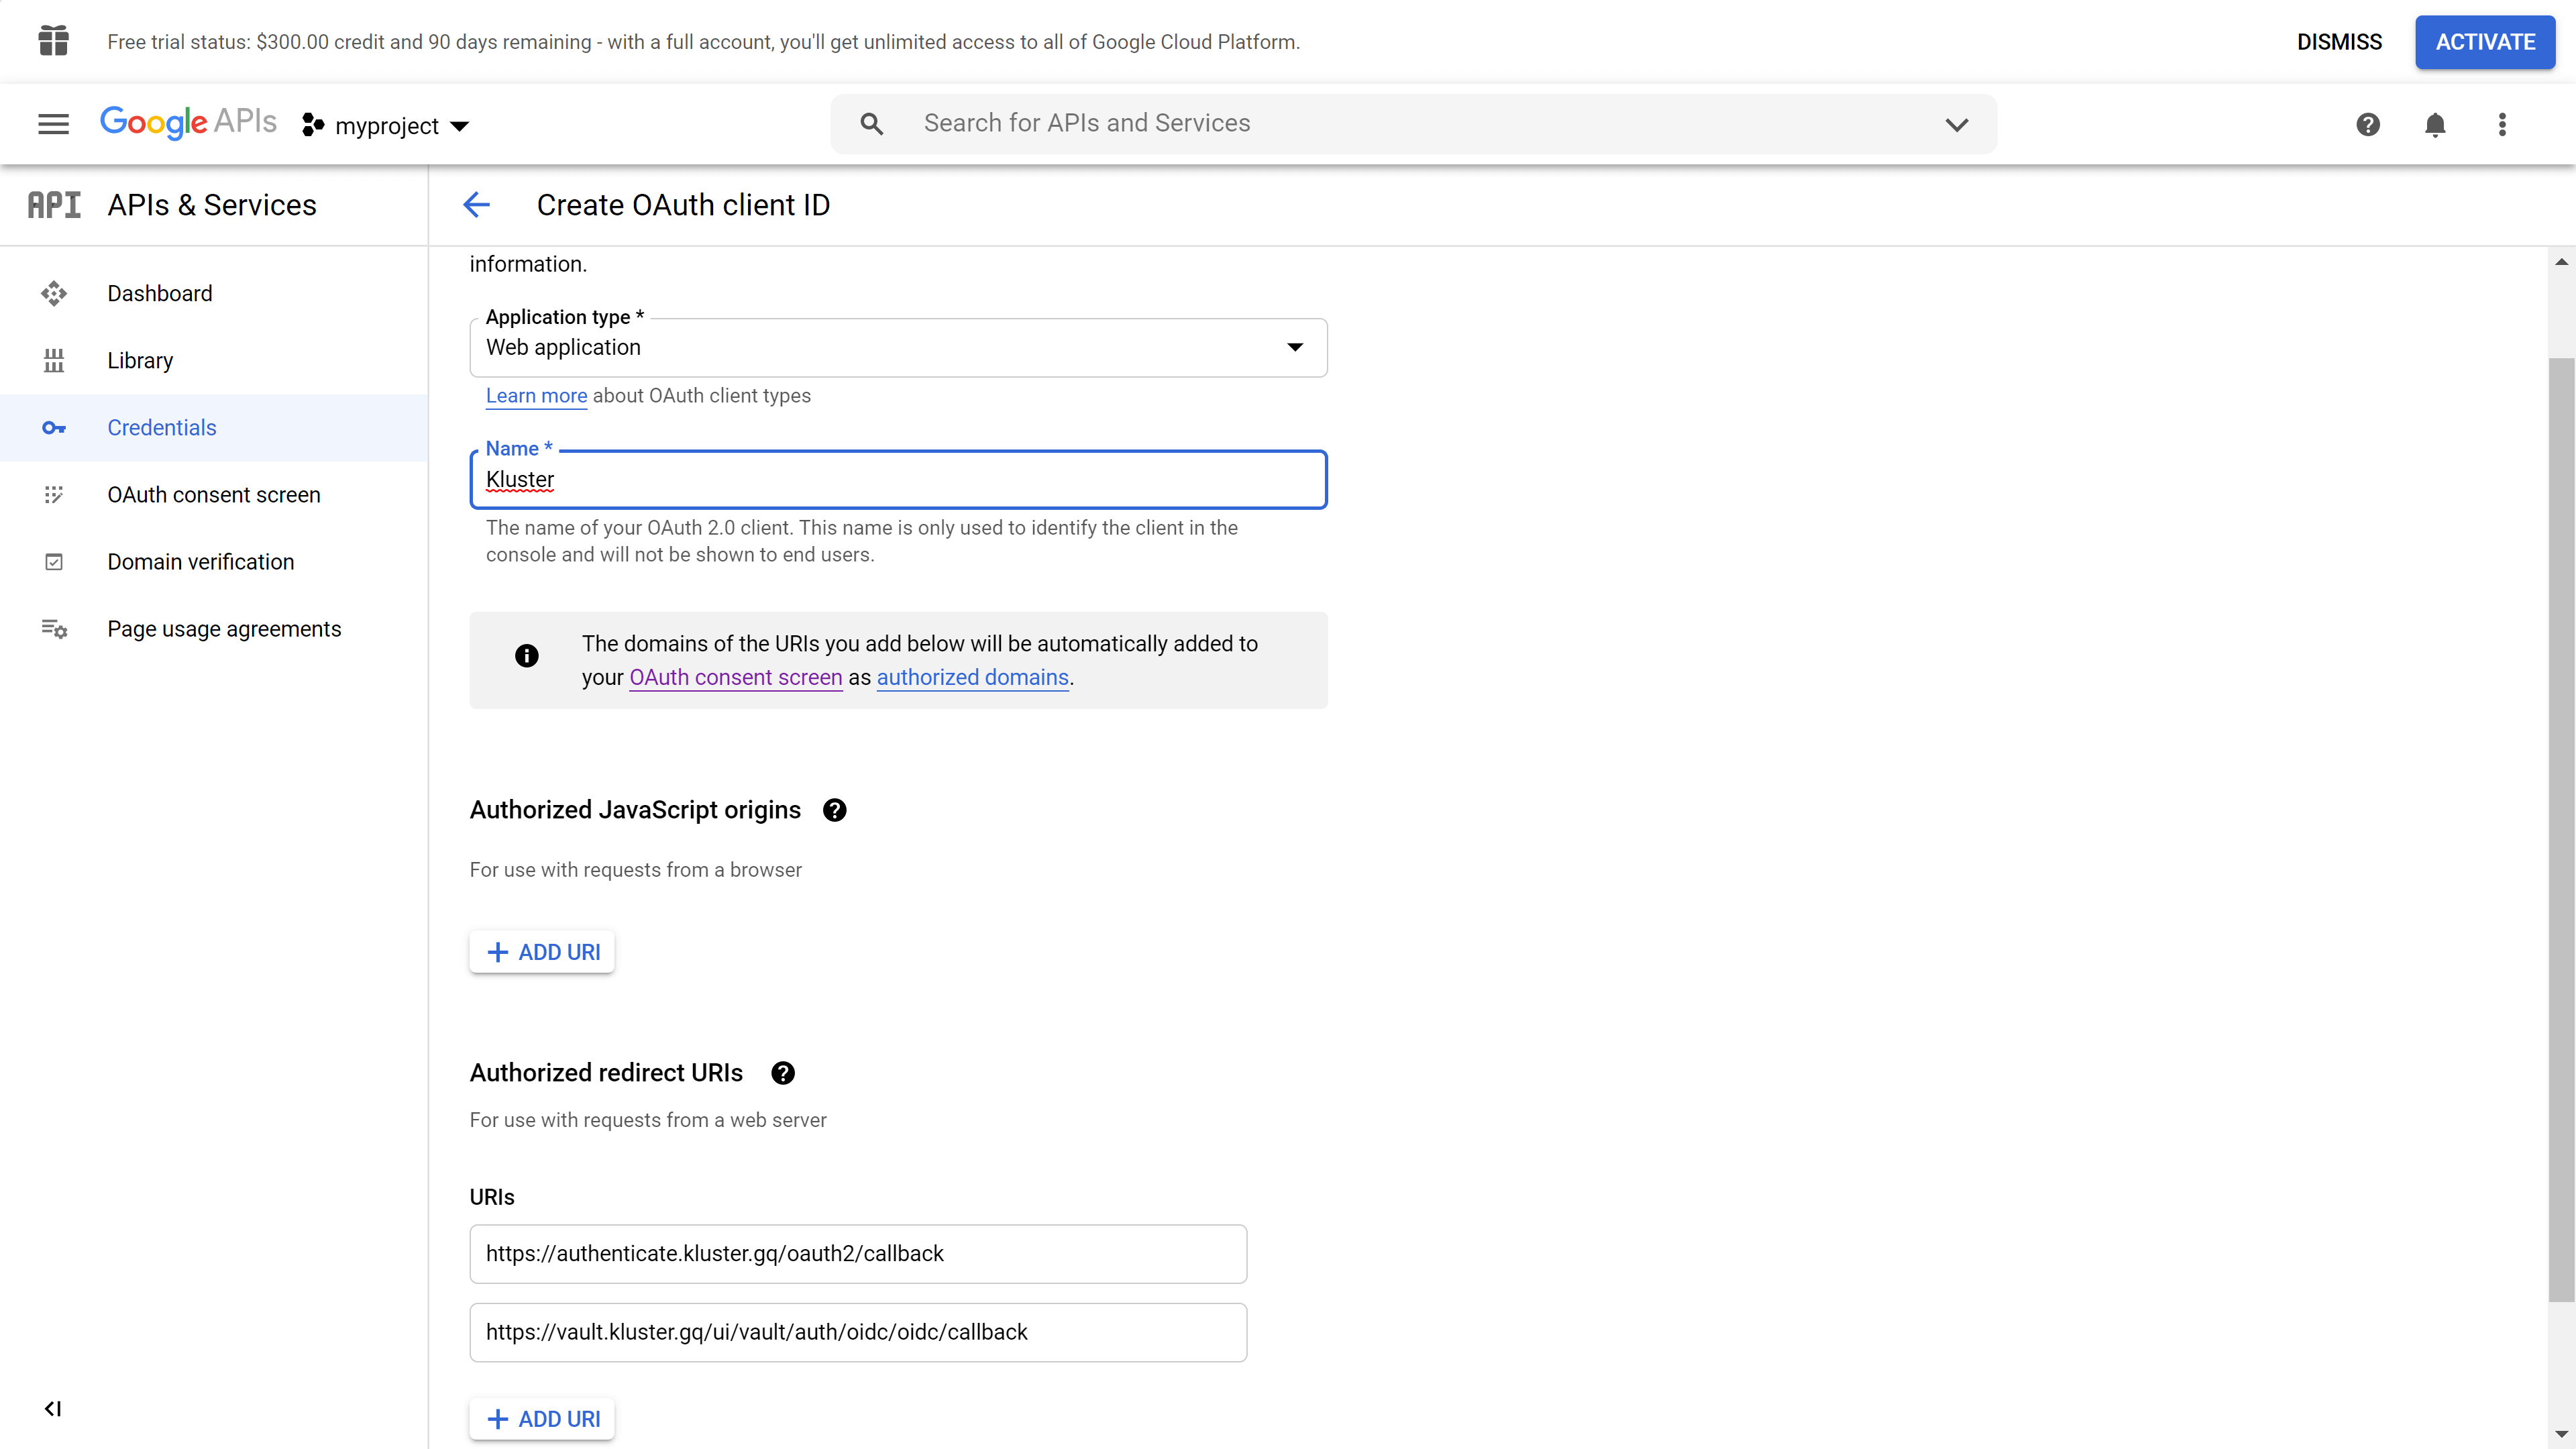This screenshot has height=1449, width=2576.
Task: Click the Dashboard icon in sidebar
Action: tap(53, 292)
